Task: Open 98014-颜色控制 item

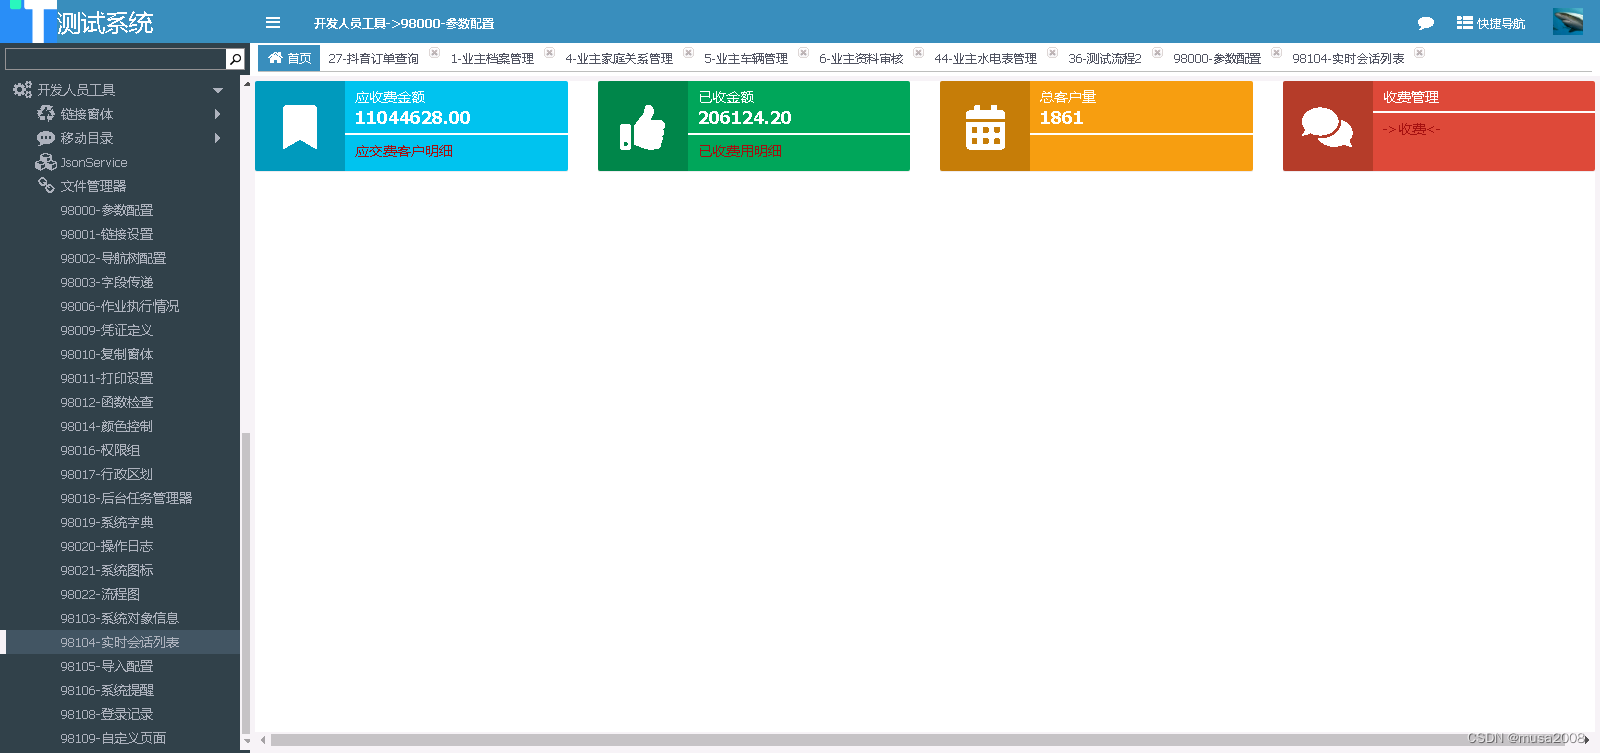Action: 107,426
